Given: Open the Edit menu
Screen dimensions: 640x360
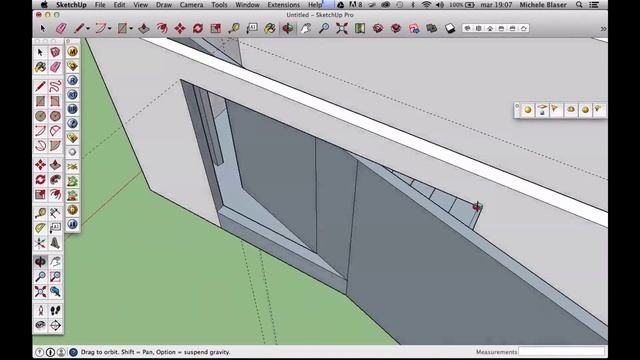Looking at the screenshot, I should tap(119, 5).
